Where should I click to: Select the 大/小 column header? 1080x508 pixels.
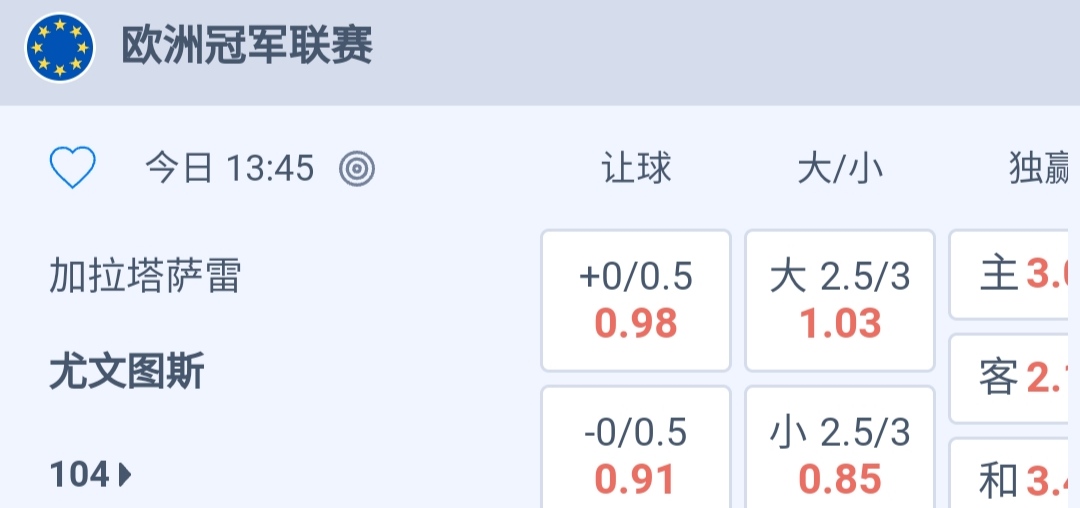(840, 168)
